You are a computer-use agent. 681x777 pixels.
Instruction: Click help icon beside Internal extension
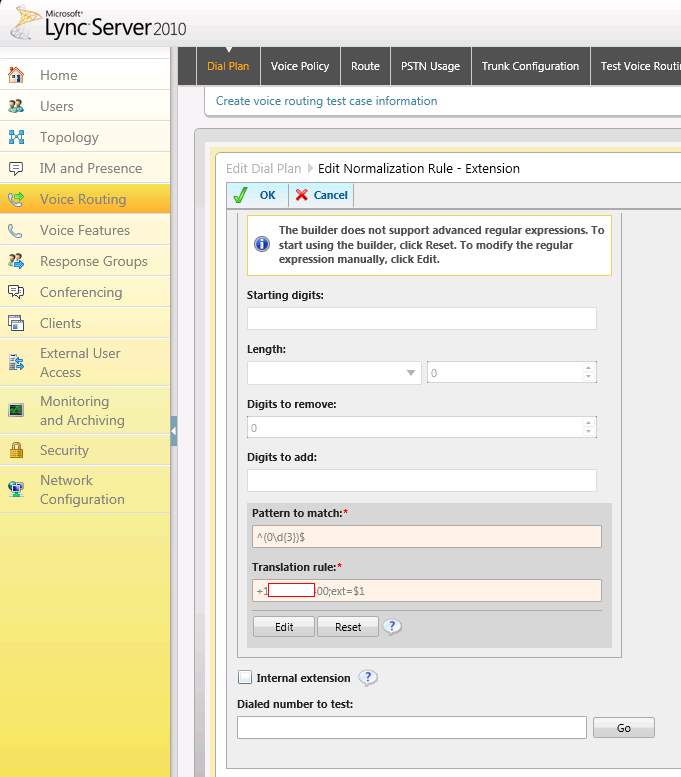368,678
